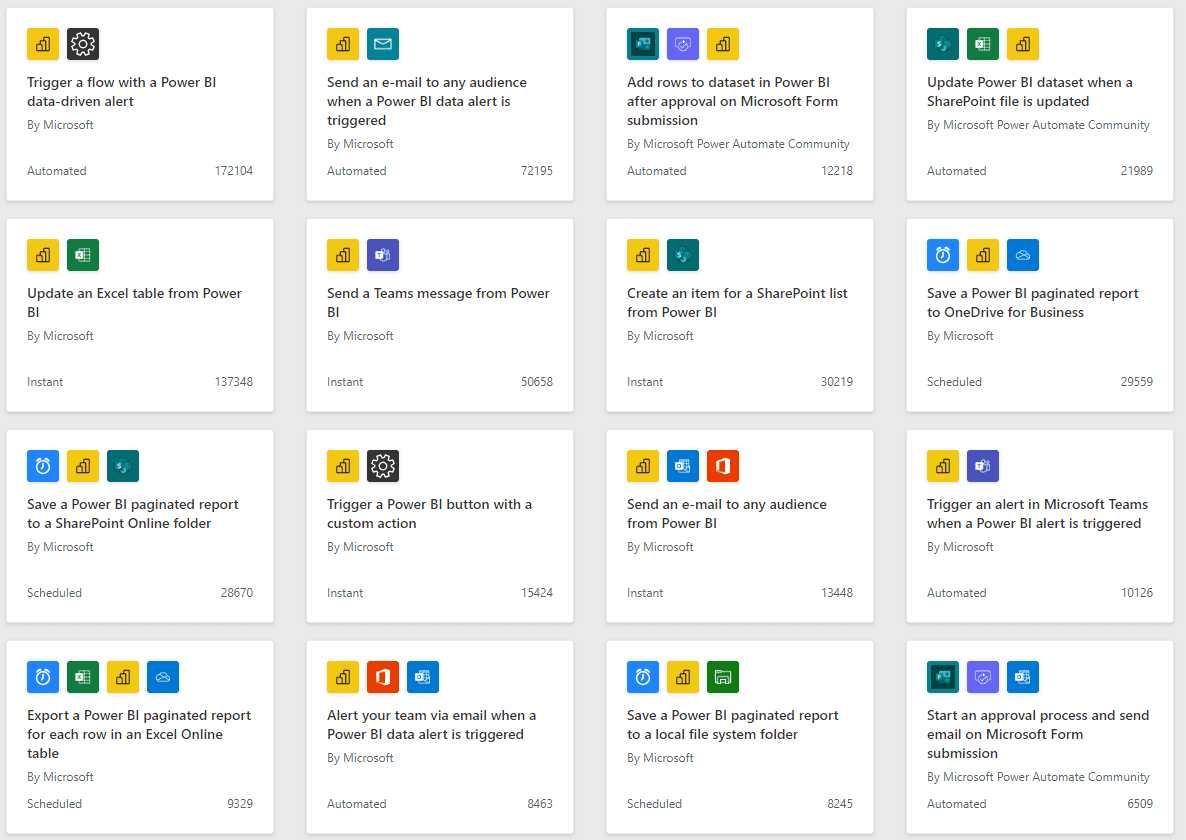This screenshot has height=840, width=1186.
Task: Click 'Automated' on the card with count 10126
Action: (957, 593)
